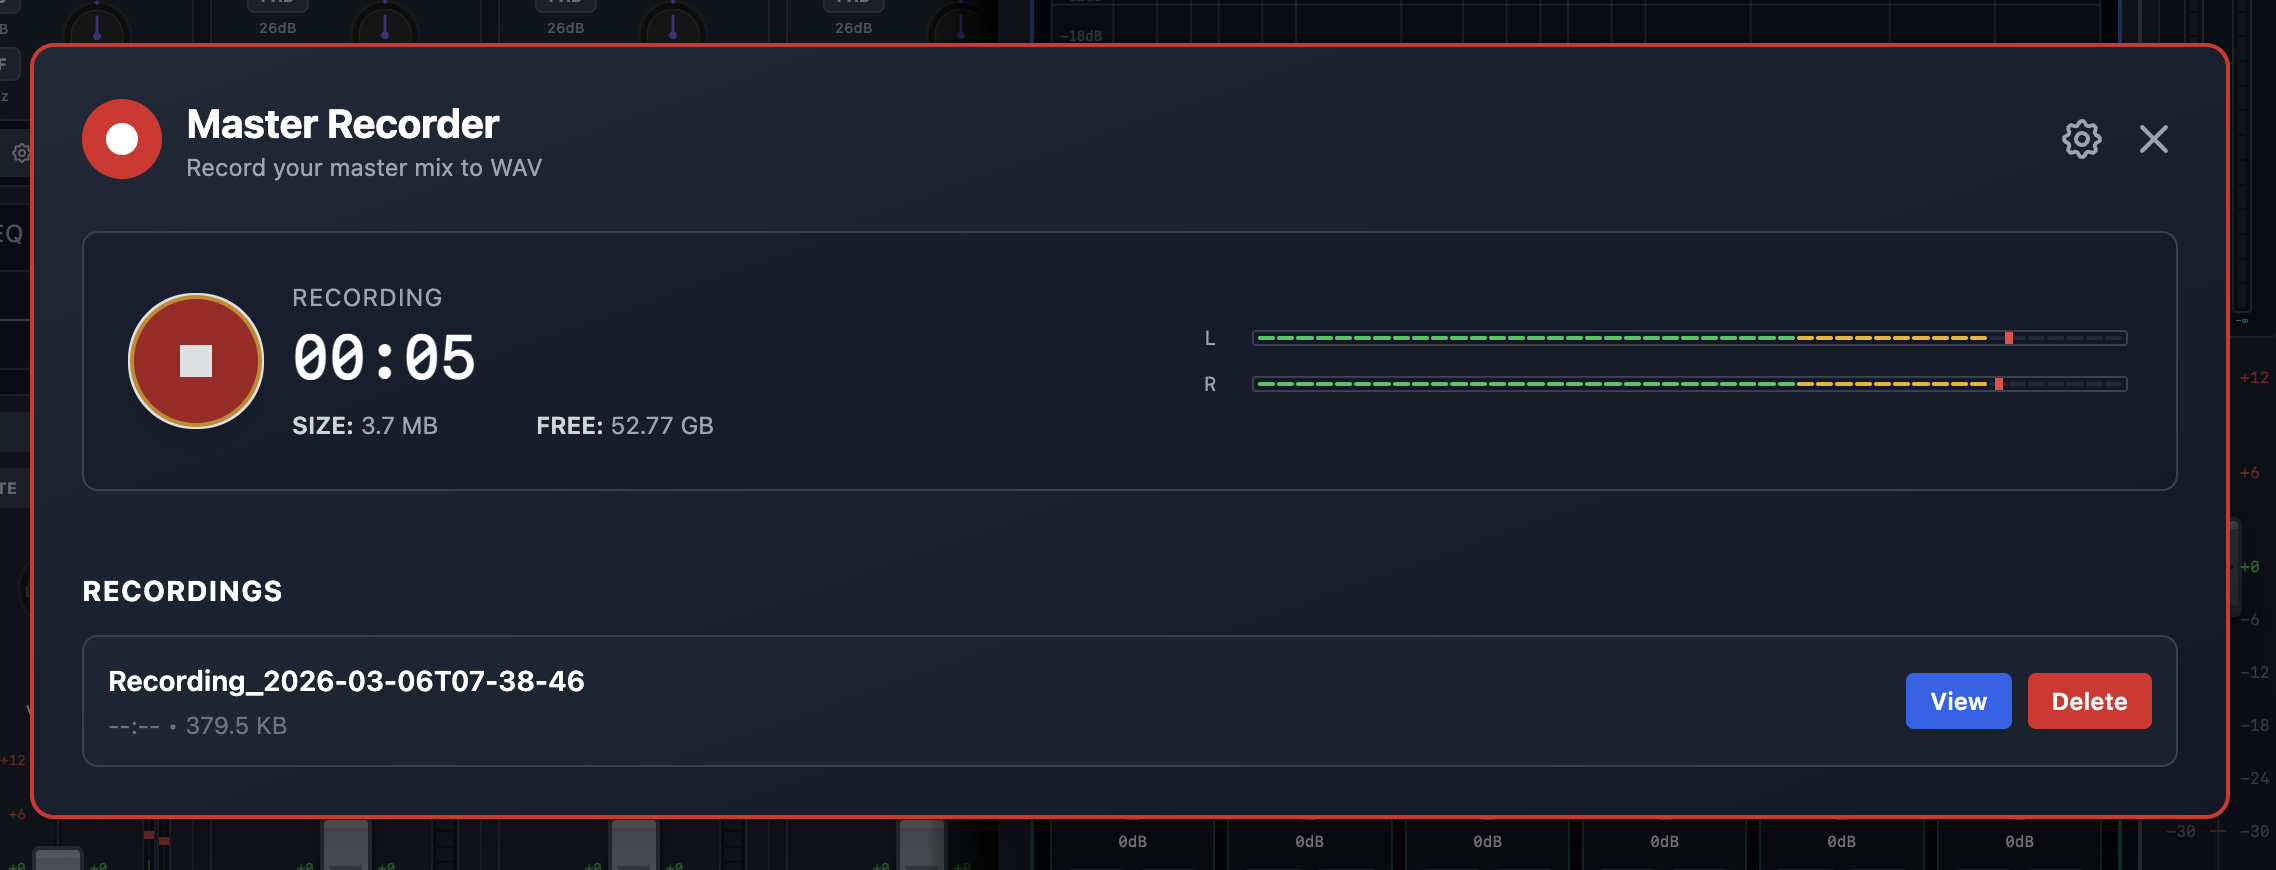Screen dimensions: 2276x870
Task: Stop the active recording
Action: tap(196, 361)
